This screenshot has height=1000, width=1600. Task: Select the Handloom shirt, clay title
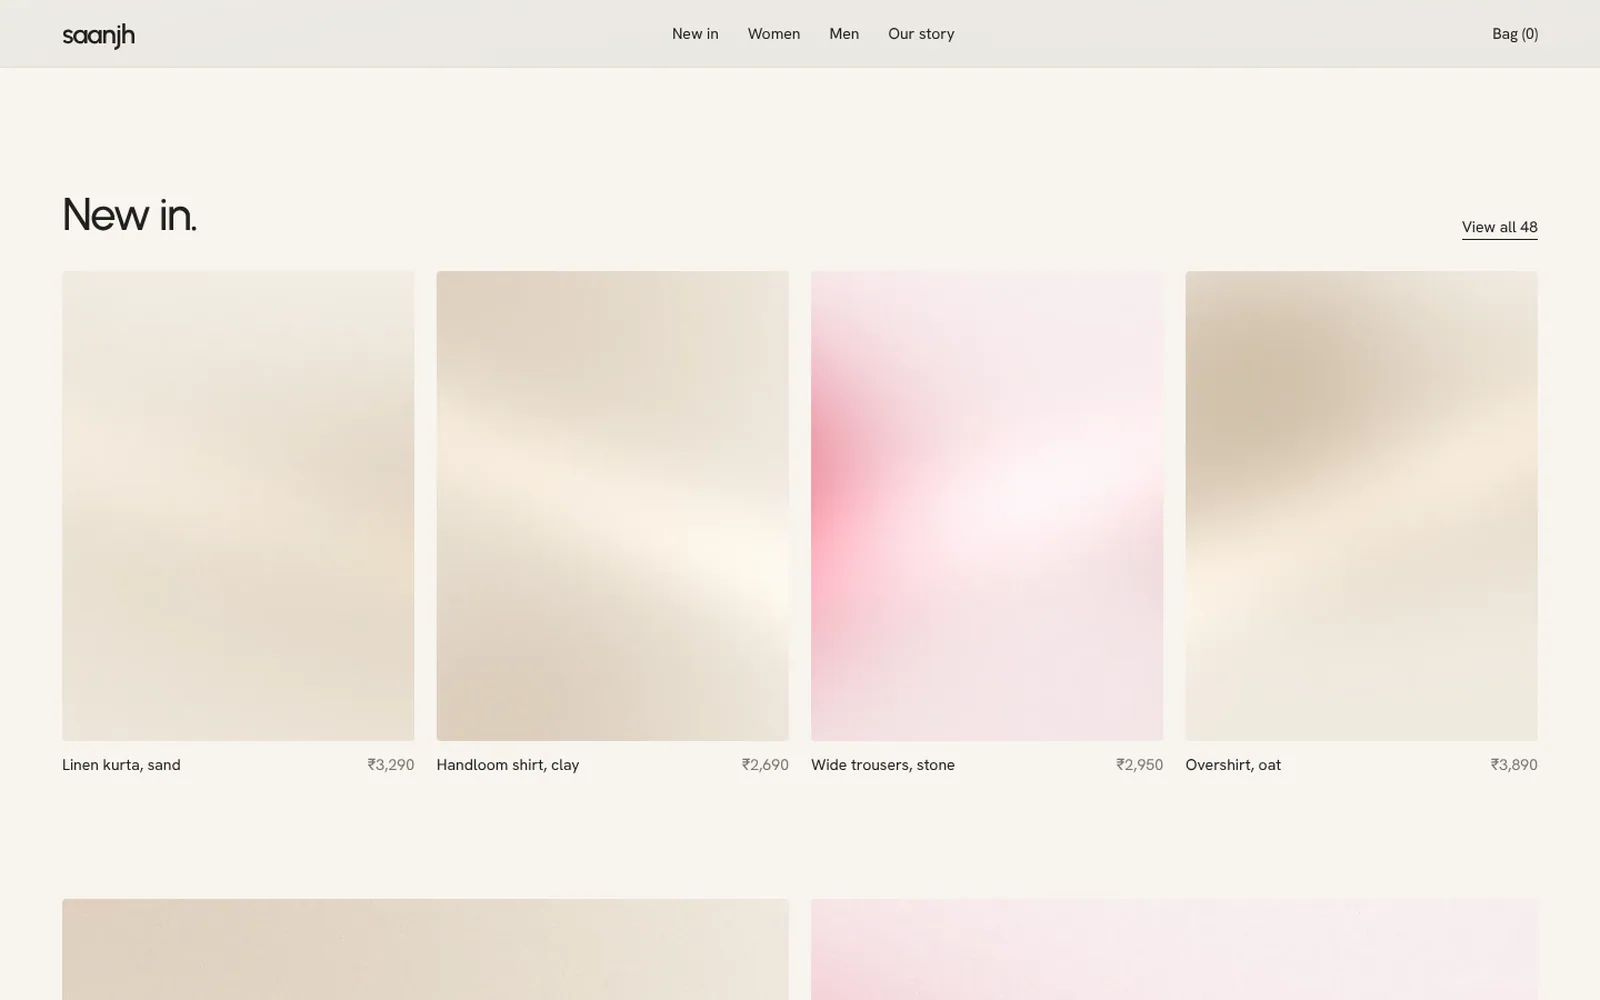(508, 765)
